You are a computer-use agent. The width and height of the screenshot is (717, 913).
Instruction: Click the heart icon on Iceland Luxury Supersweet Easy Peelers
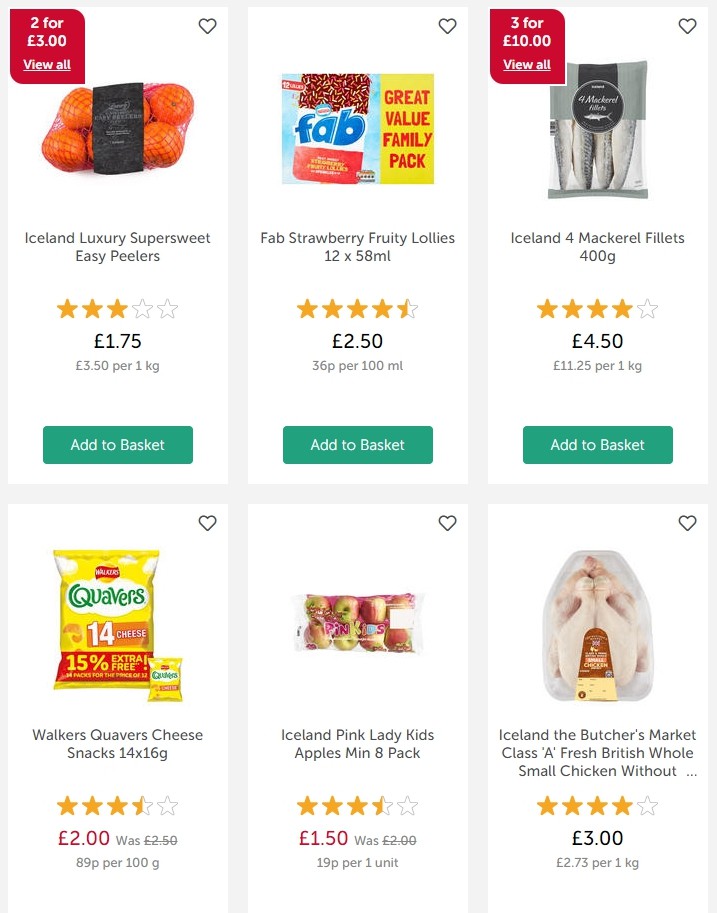[207, 27]
